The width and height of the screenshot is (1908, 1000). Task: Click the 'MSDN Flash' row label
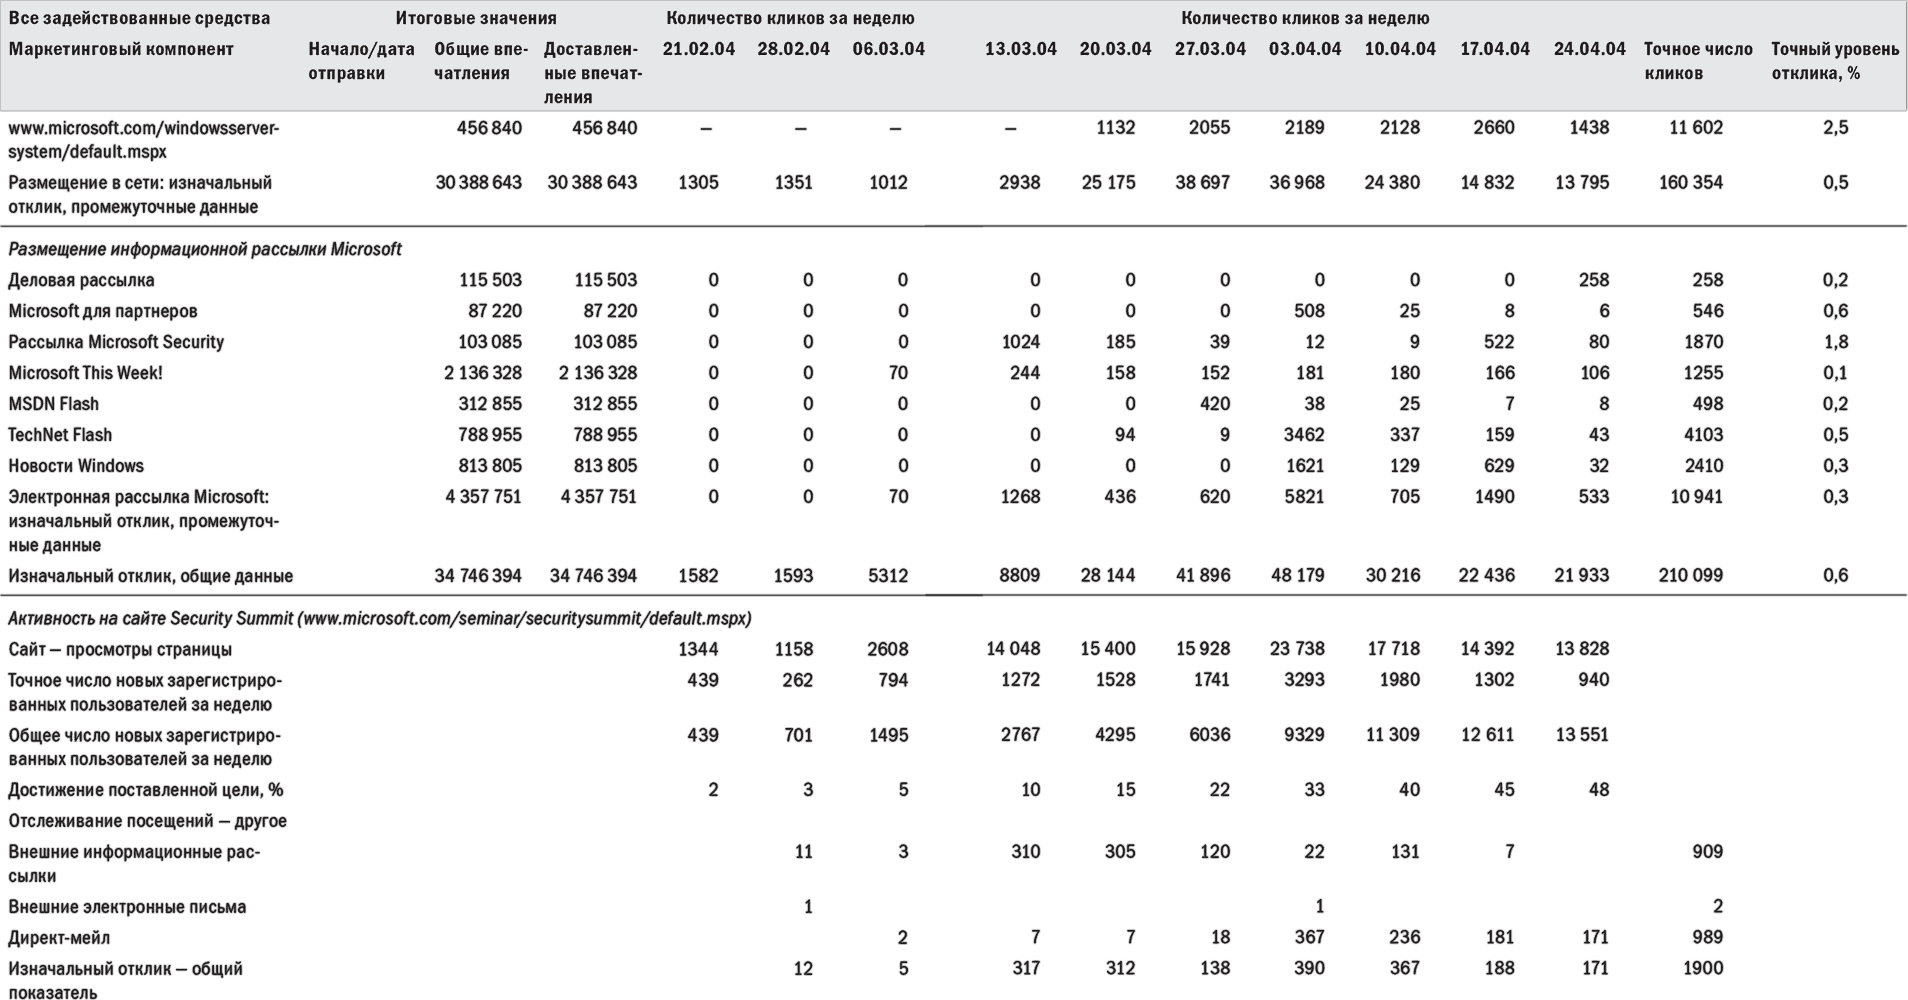point(53,404)
